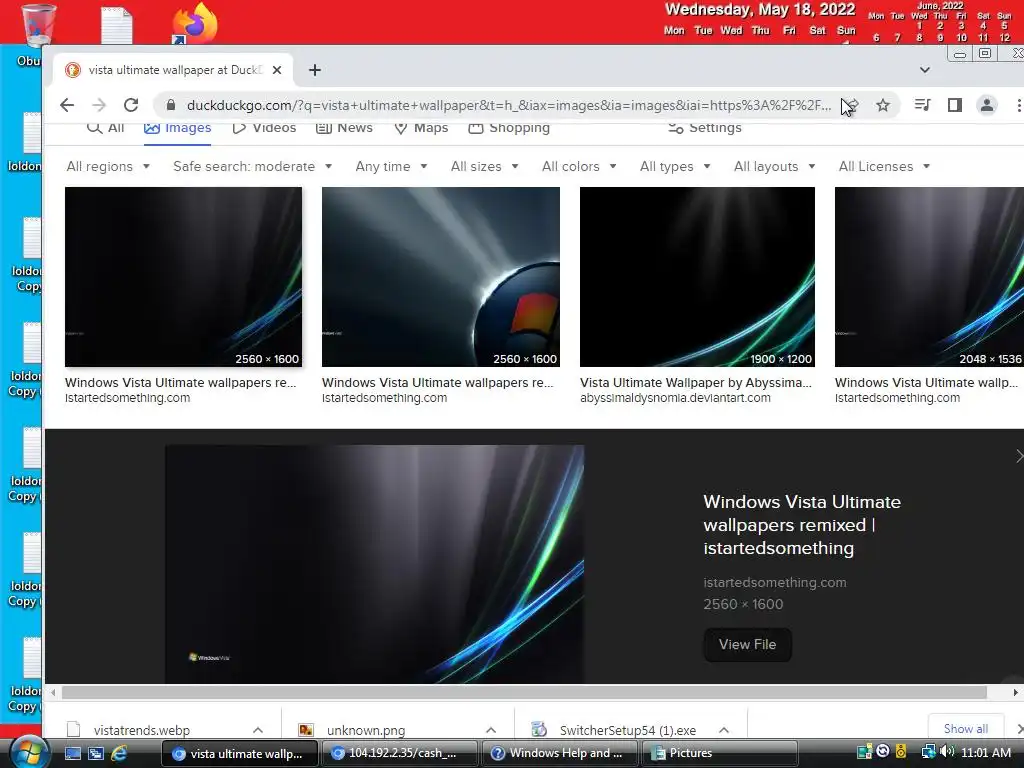Screen dimensions: 1024x768
Task: Open the share page icon in address bar
Action: [x=851, y=105]
